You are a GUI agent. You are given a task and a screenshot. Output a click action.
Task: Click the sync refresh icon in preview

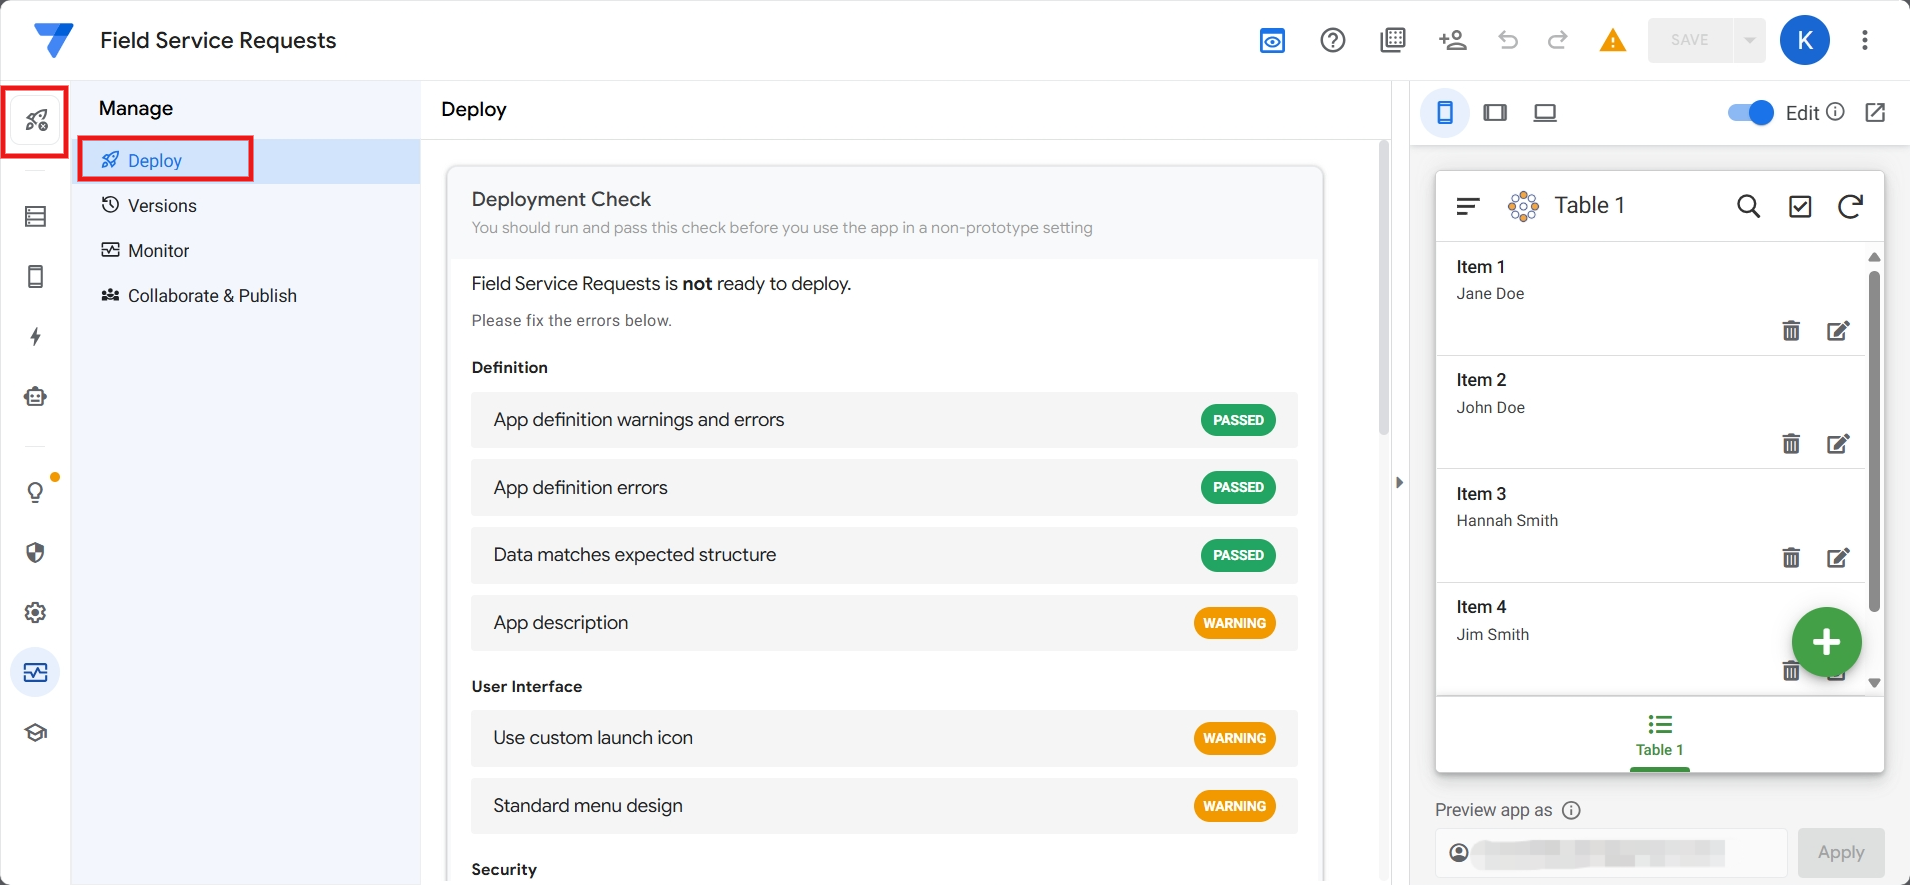(1851, 206)
